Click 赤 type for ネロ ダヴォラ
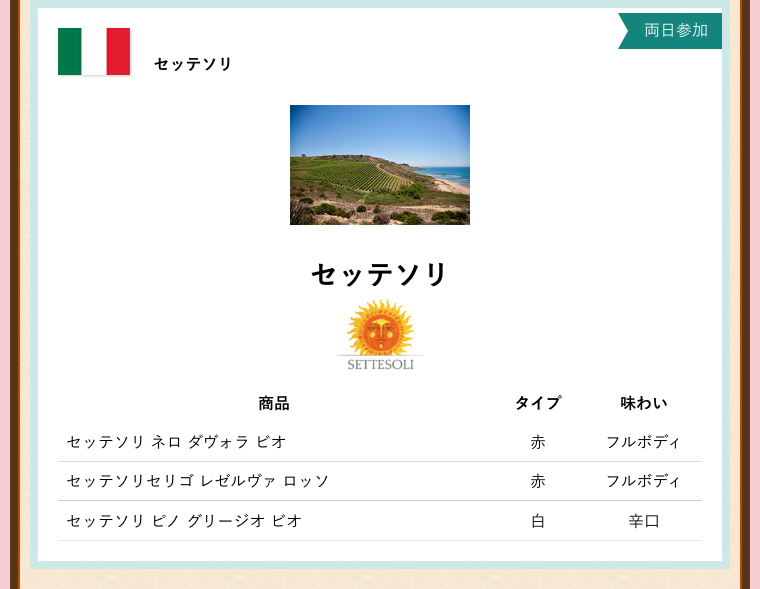 click(x=538, y=442)
